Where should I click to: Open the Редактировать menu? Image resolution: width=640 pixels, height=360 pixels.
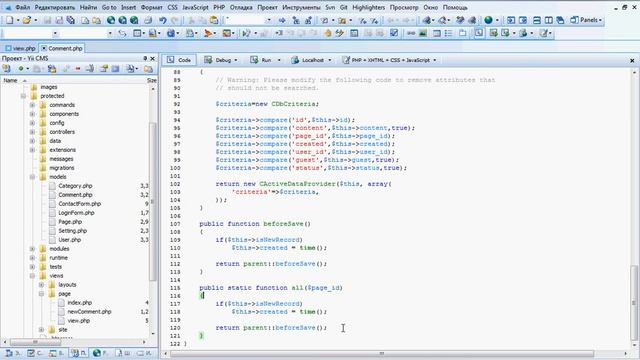(x=55, y=7)
